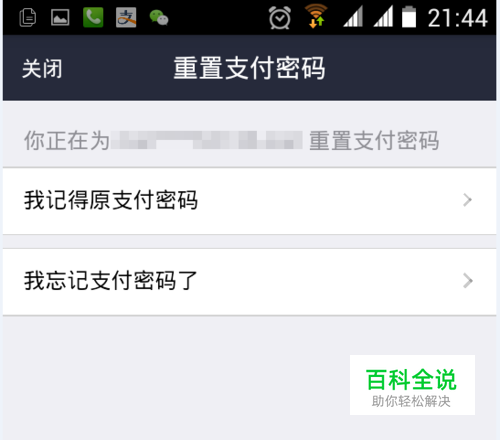Tap the first mobile signal bars icon
500x440 pixels.
353,17
